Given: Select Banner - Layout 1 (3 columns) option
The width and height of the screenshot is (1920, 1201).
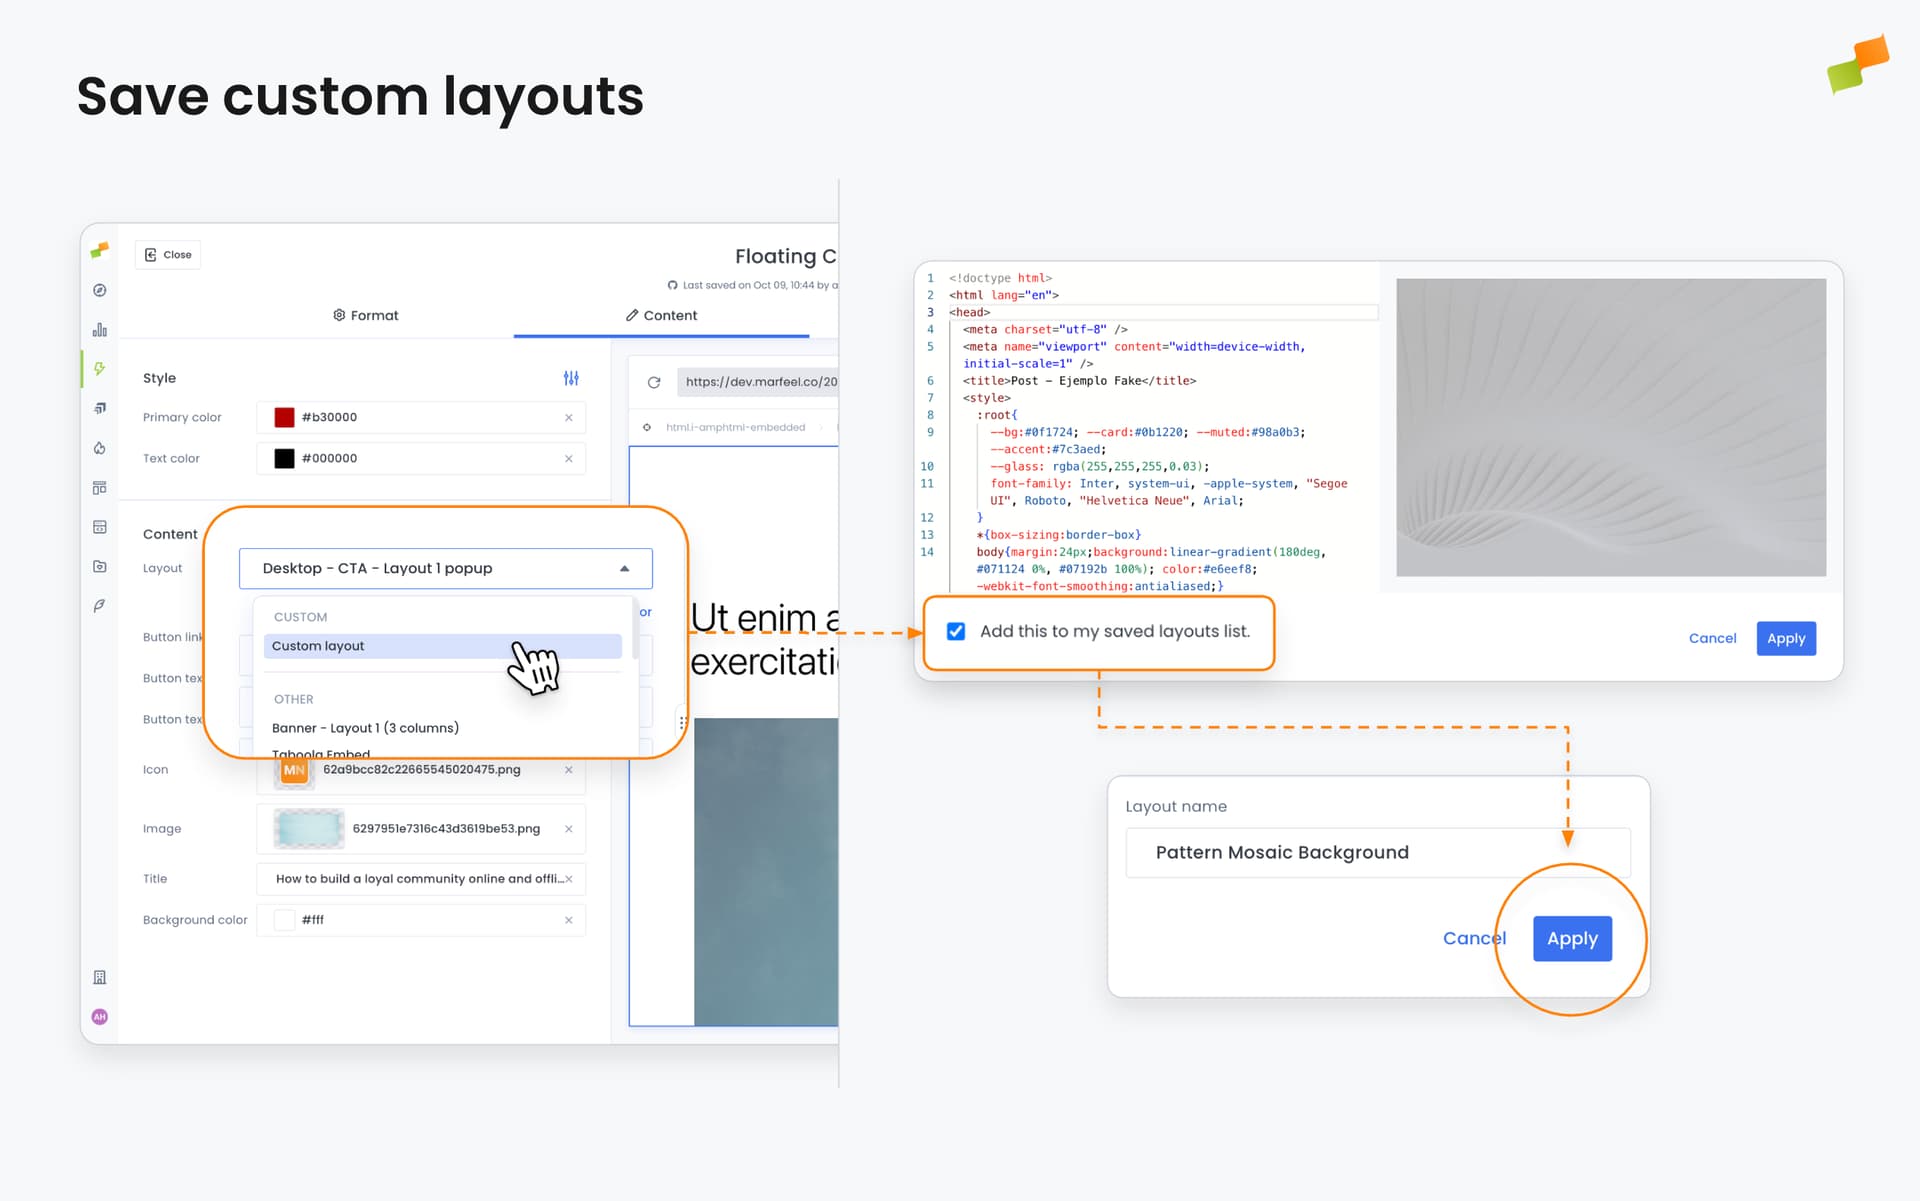Looking at the screenshot, I should [365, 728].
